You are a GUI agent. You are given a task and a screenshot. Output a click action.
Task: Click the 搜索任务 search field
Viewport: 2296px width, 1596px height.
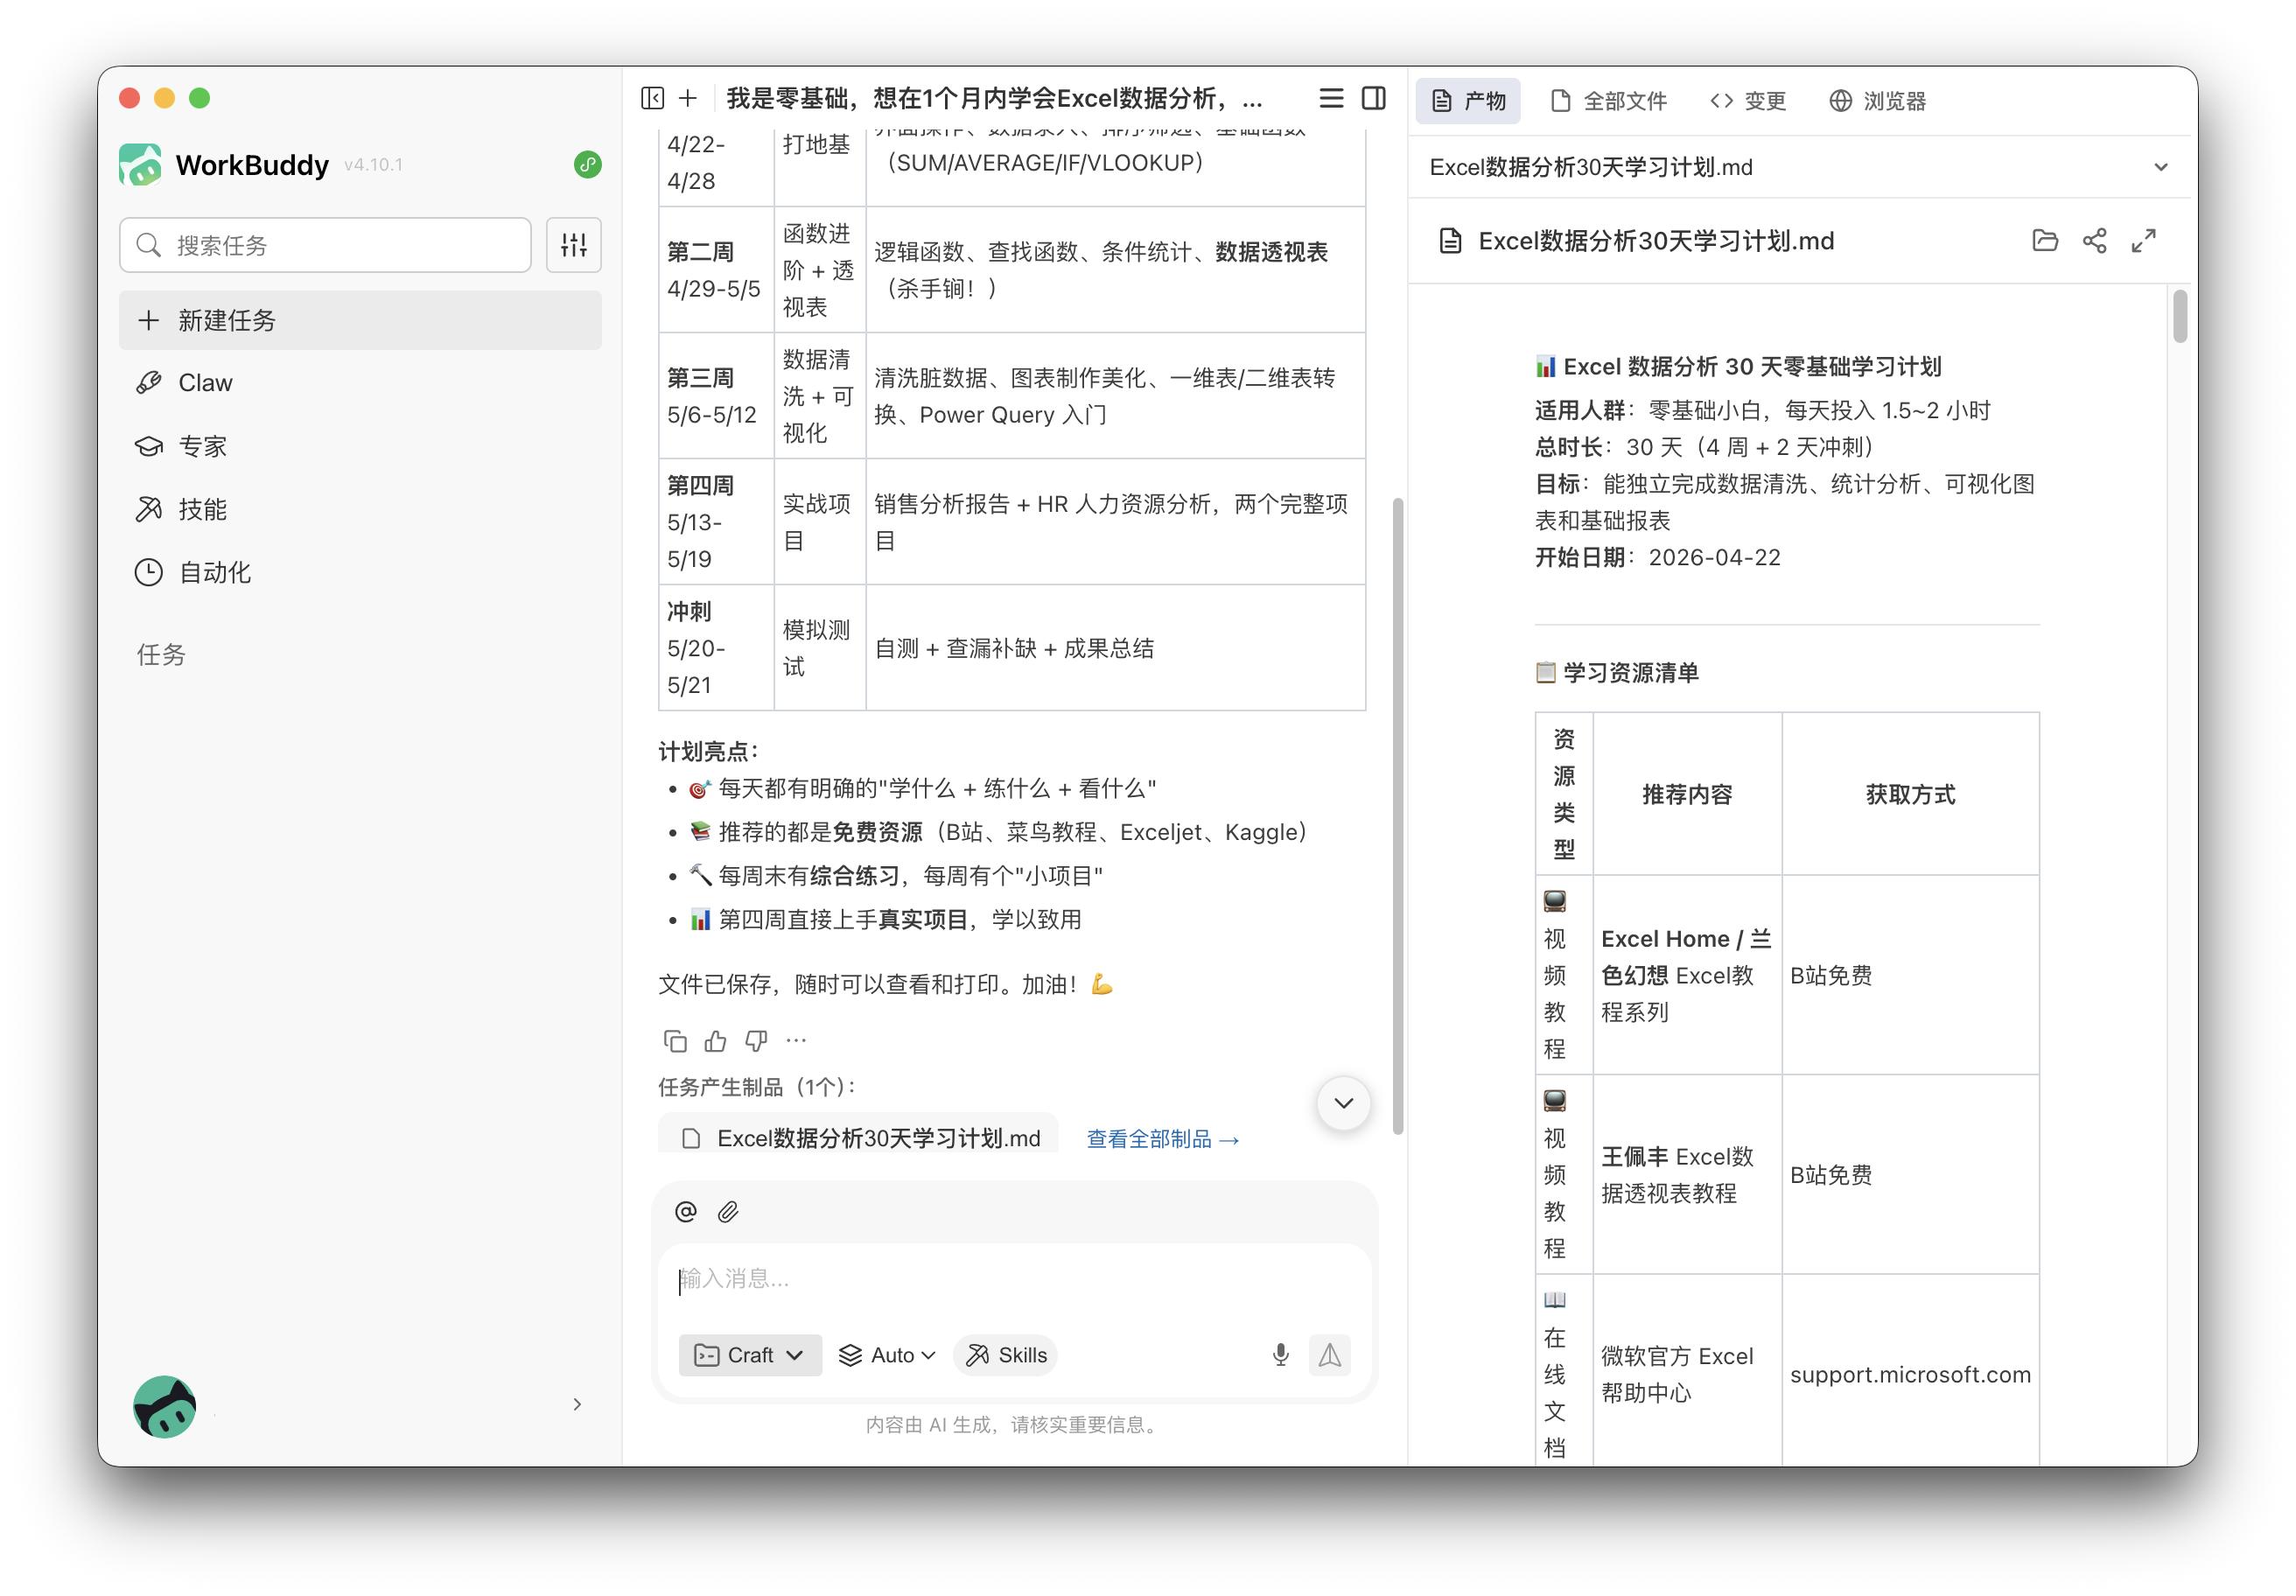click(325, 245)
